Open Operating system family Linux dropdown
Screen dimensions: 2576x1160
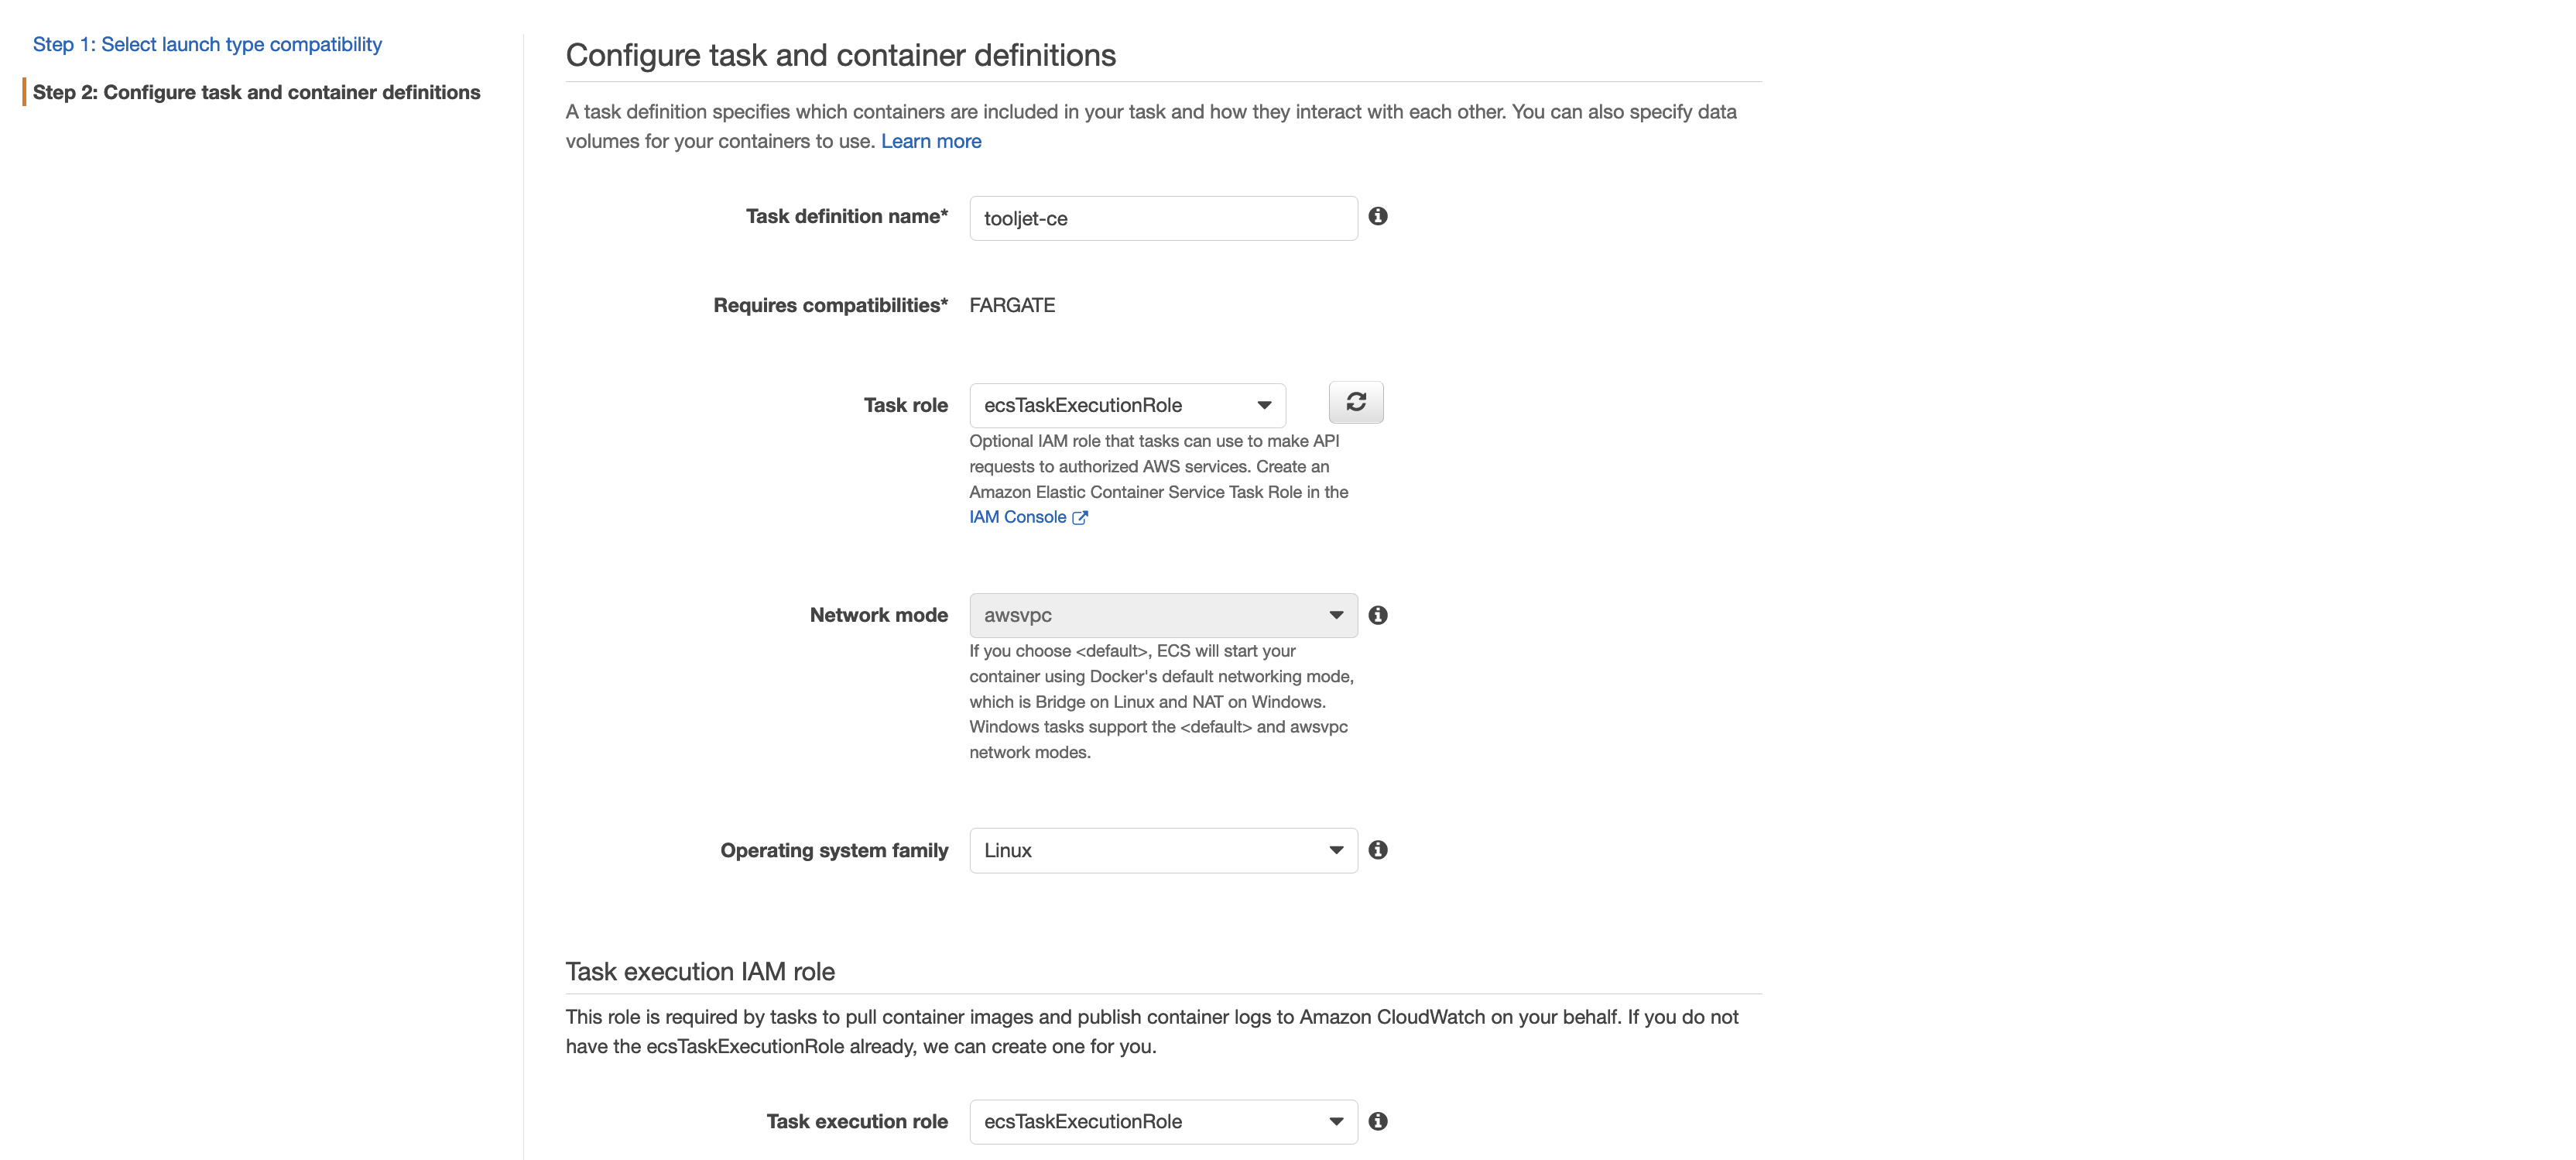(x=1163, y=850)
